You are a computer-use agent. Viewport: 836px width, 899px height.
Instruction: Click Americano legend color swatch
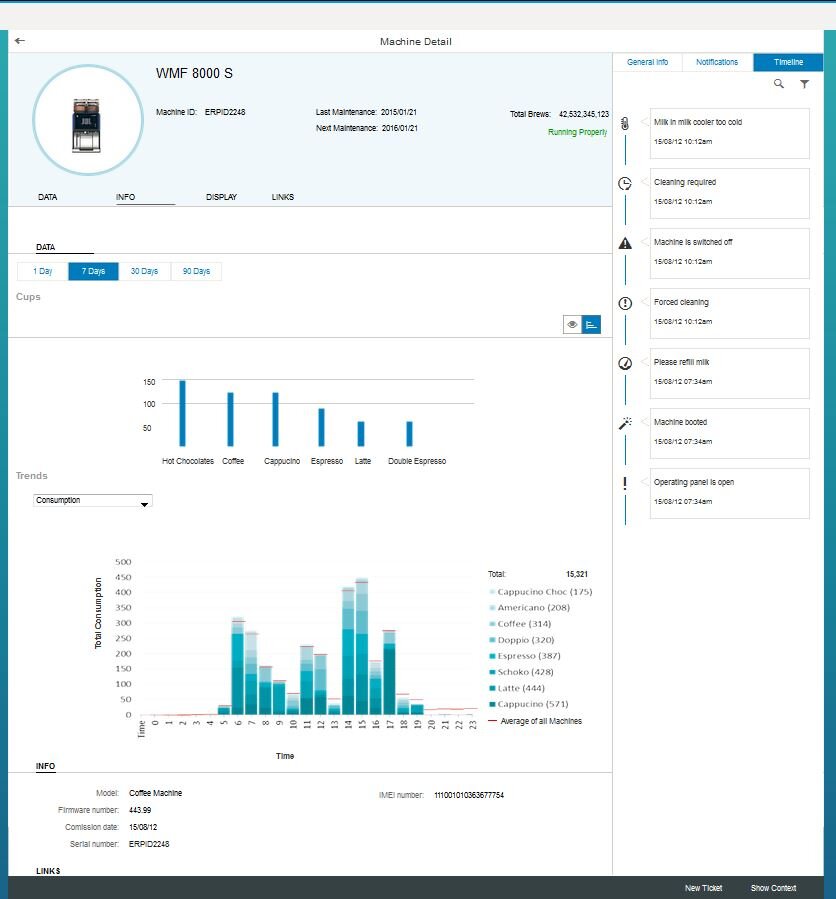[492, 608]
